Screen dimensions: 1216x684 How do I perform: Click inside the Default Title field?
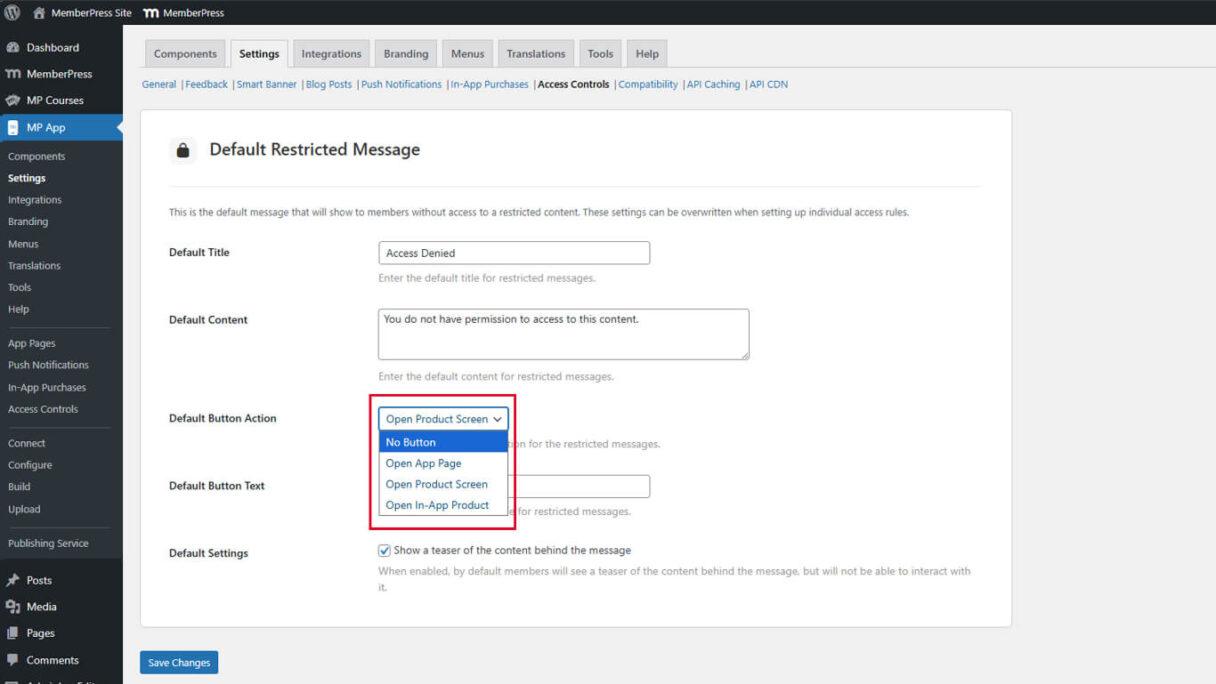[513, 252]
